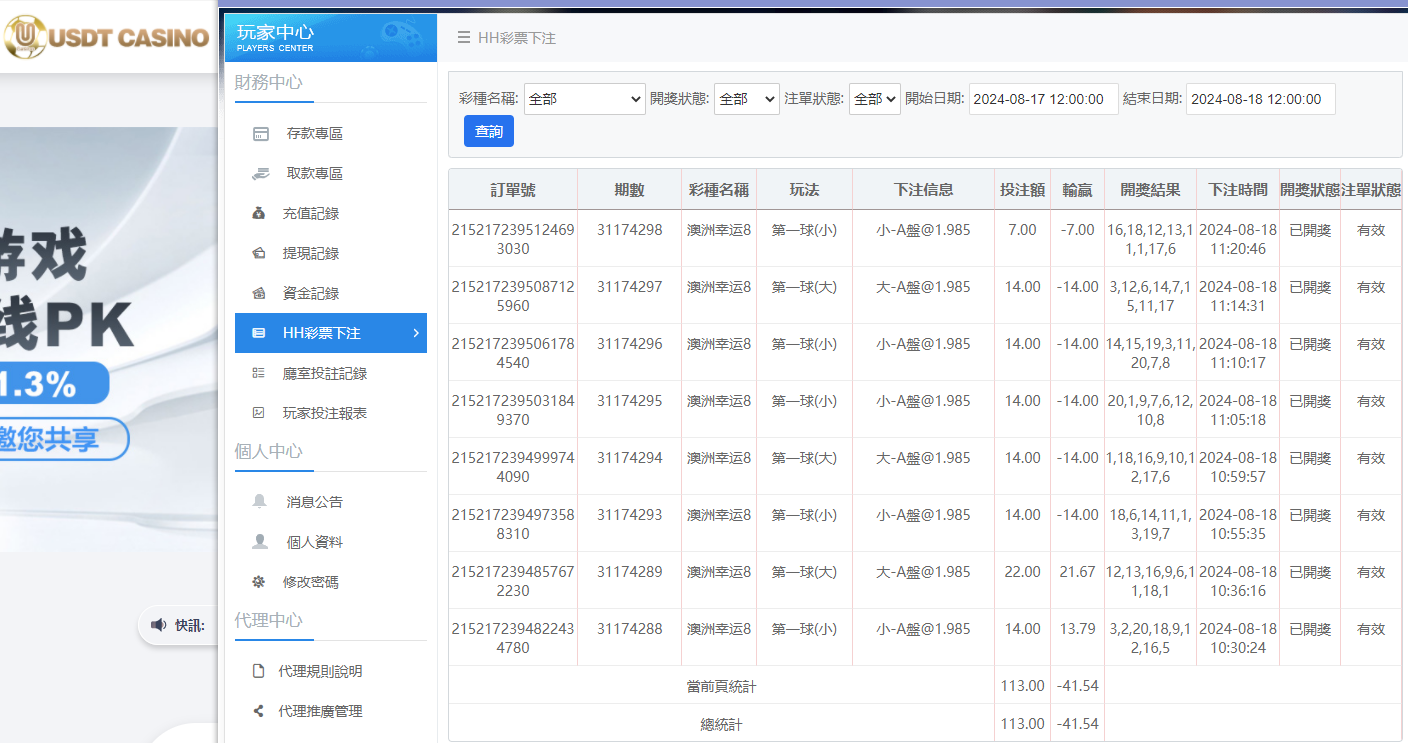Open the 注單狀態 bet status dropdown

pyautogui.click(x=874, y=99)
